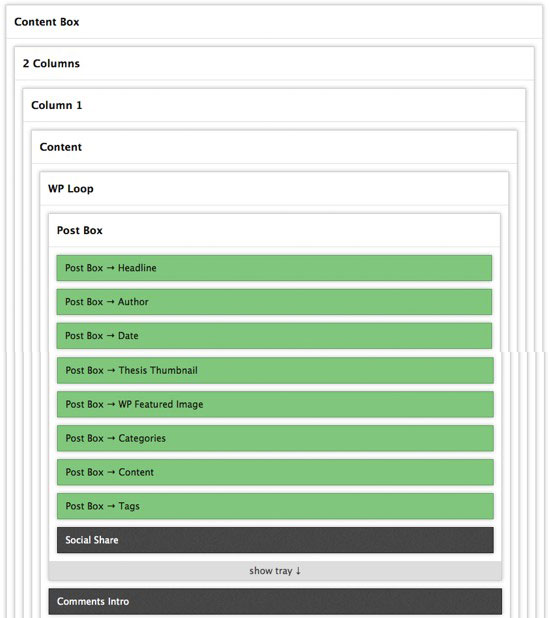
Task: Click the down arrow beside show tray
Action: tap(298, 571)
